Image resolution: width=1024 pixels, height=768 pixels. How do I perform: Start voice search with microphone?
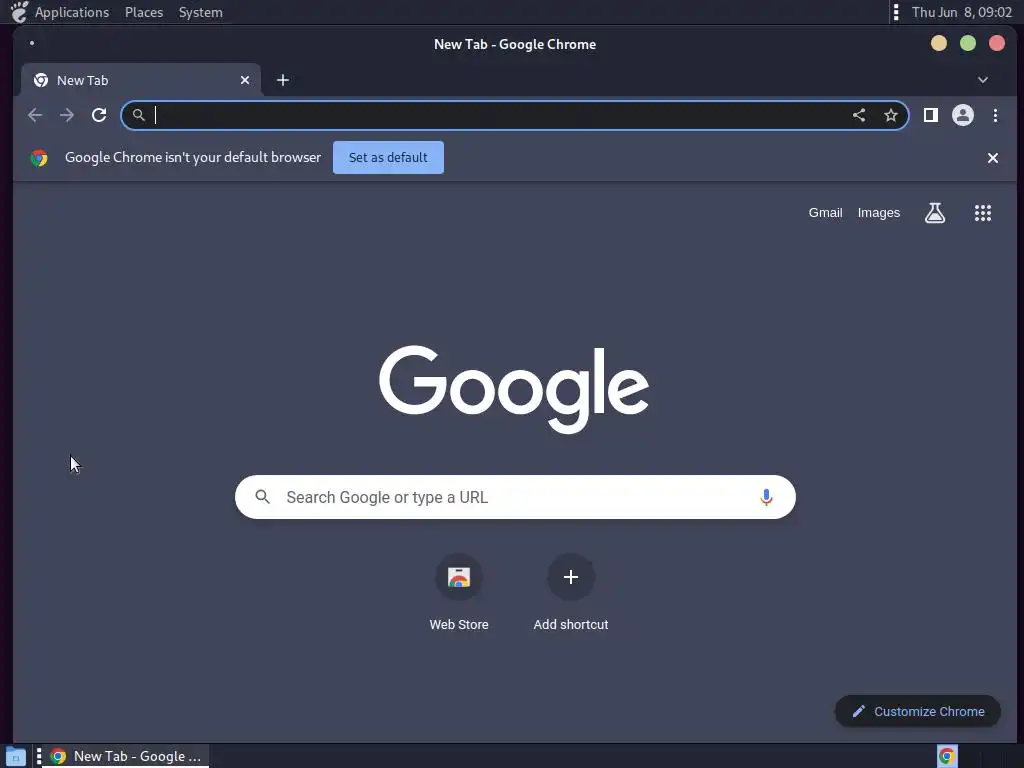pos(766,497)
